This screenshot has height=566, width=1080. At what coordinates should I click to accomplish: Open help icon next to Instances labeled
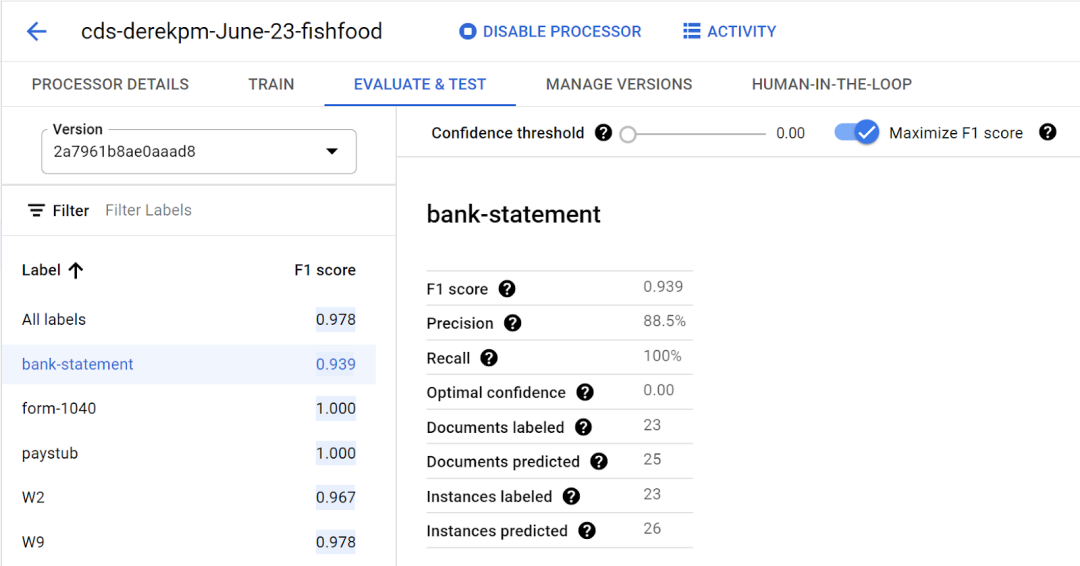coord(571,496)
